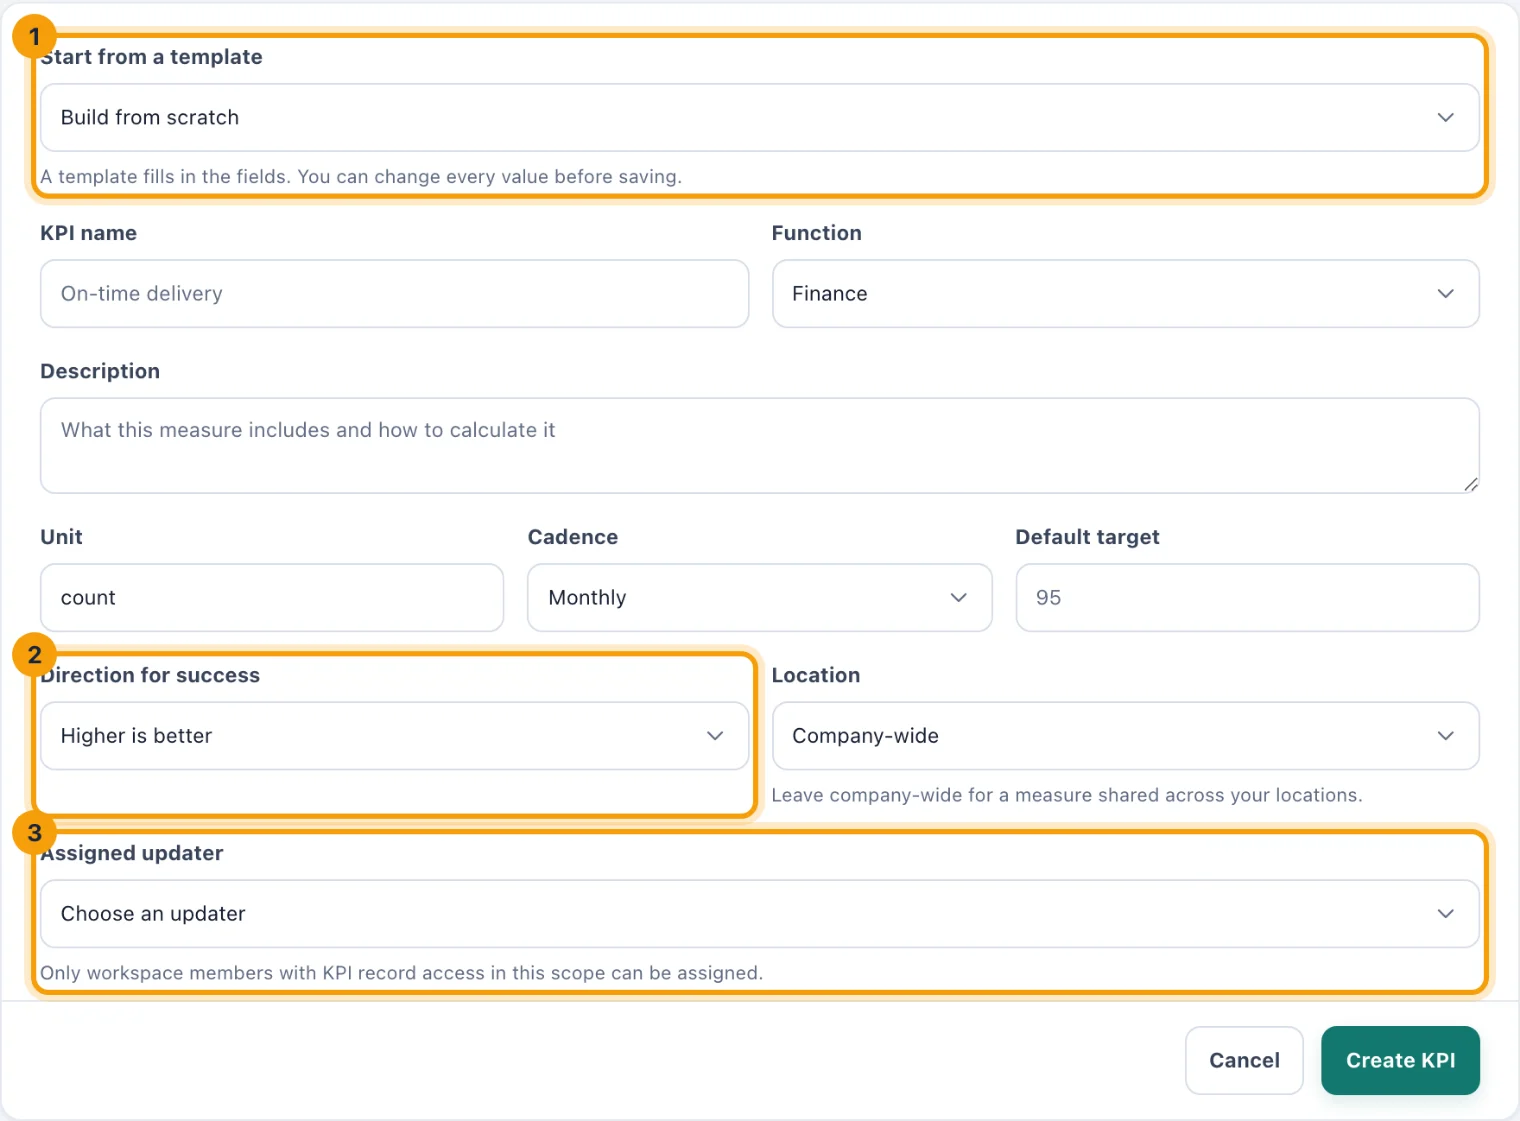The width and height of the screenshot is (1520, 1121).
Task: Click the Default target label
Action: [x=1087, y=538]
